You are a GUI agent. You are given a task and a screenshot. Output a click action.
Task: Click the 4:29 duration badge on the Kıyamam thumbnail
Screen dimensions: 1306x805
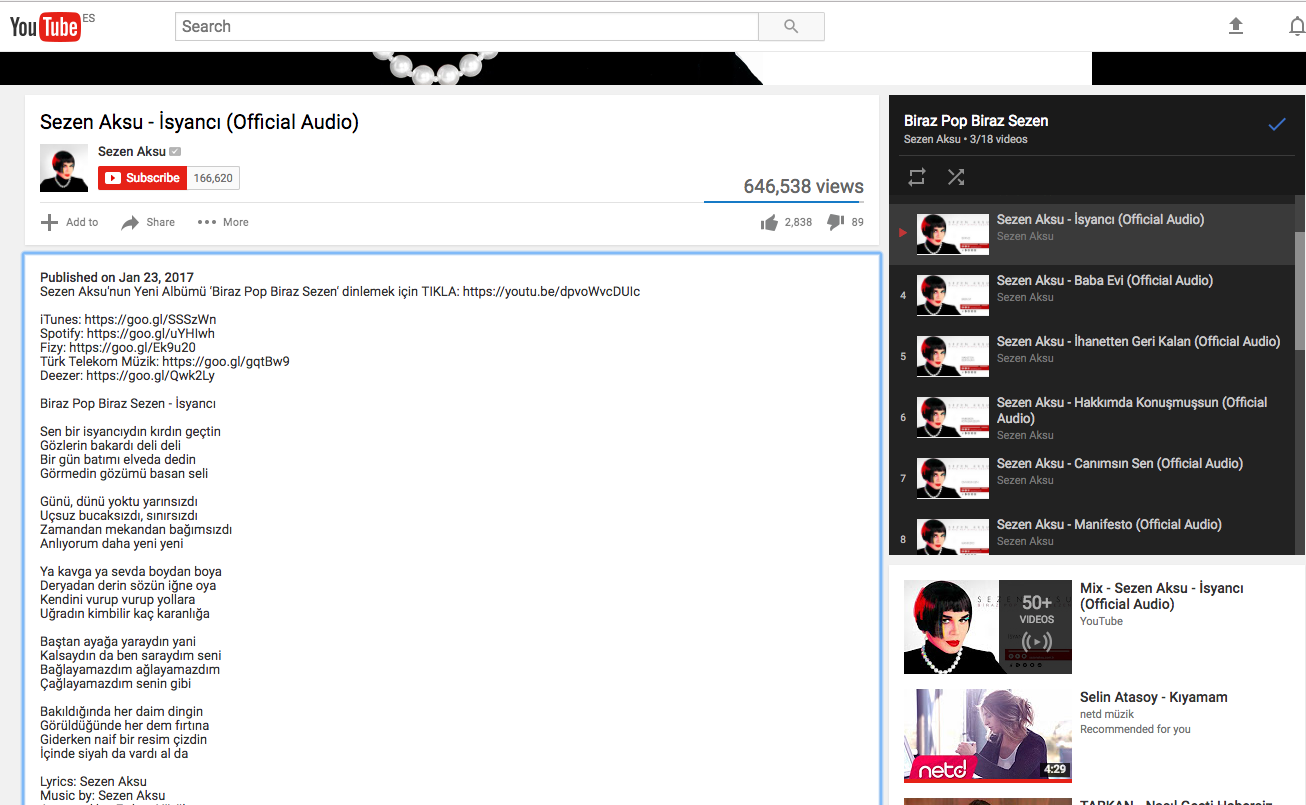1053,770
